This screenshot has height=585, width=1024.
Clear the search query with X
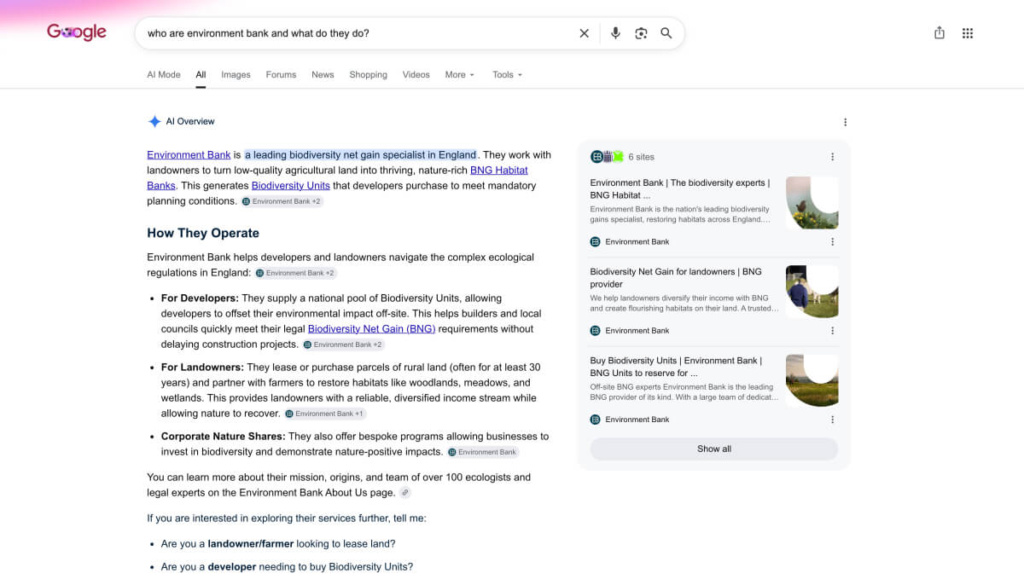584,33
